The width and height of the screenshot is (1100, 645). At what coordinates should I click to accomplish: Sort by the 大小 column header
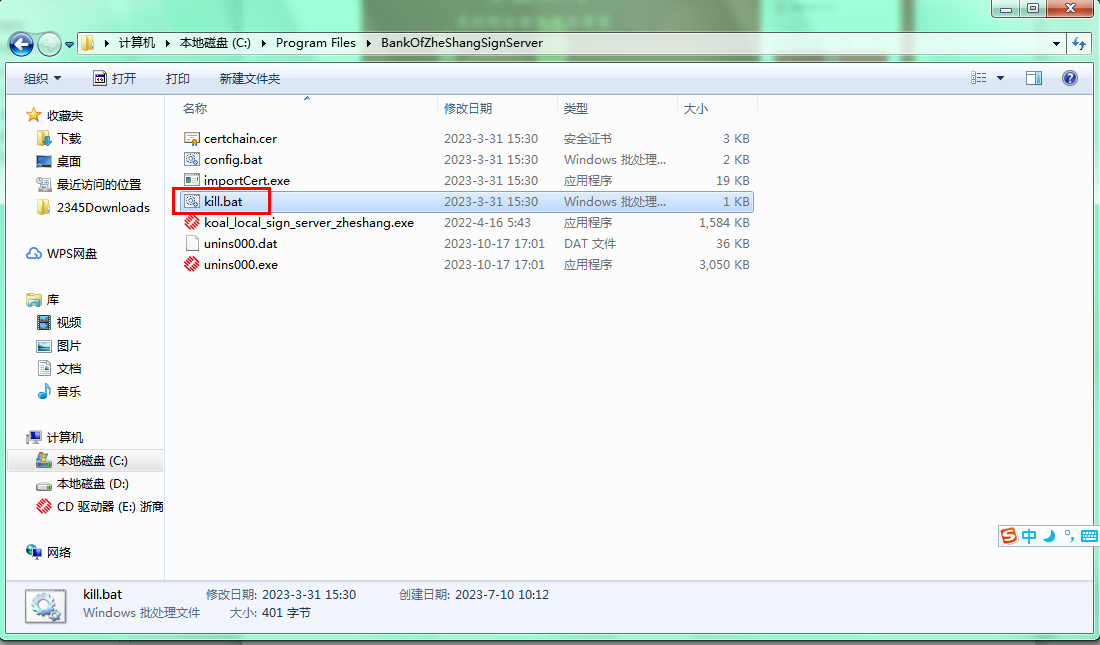[695, 109]
